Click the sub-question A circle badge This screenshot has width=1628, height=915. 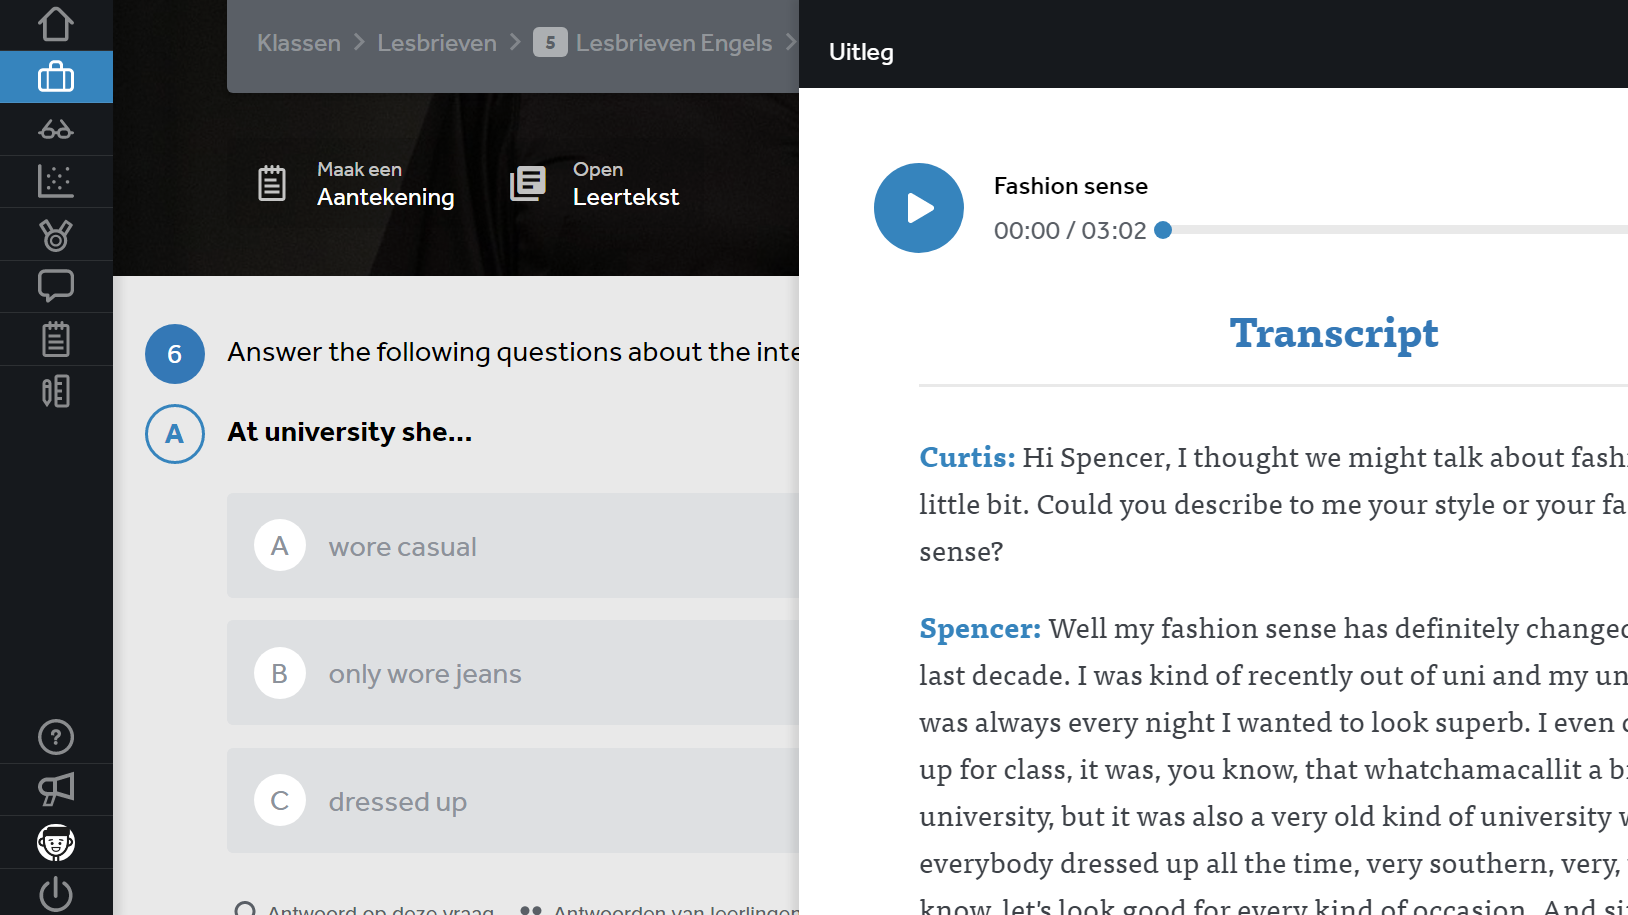point(175,434)
